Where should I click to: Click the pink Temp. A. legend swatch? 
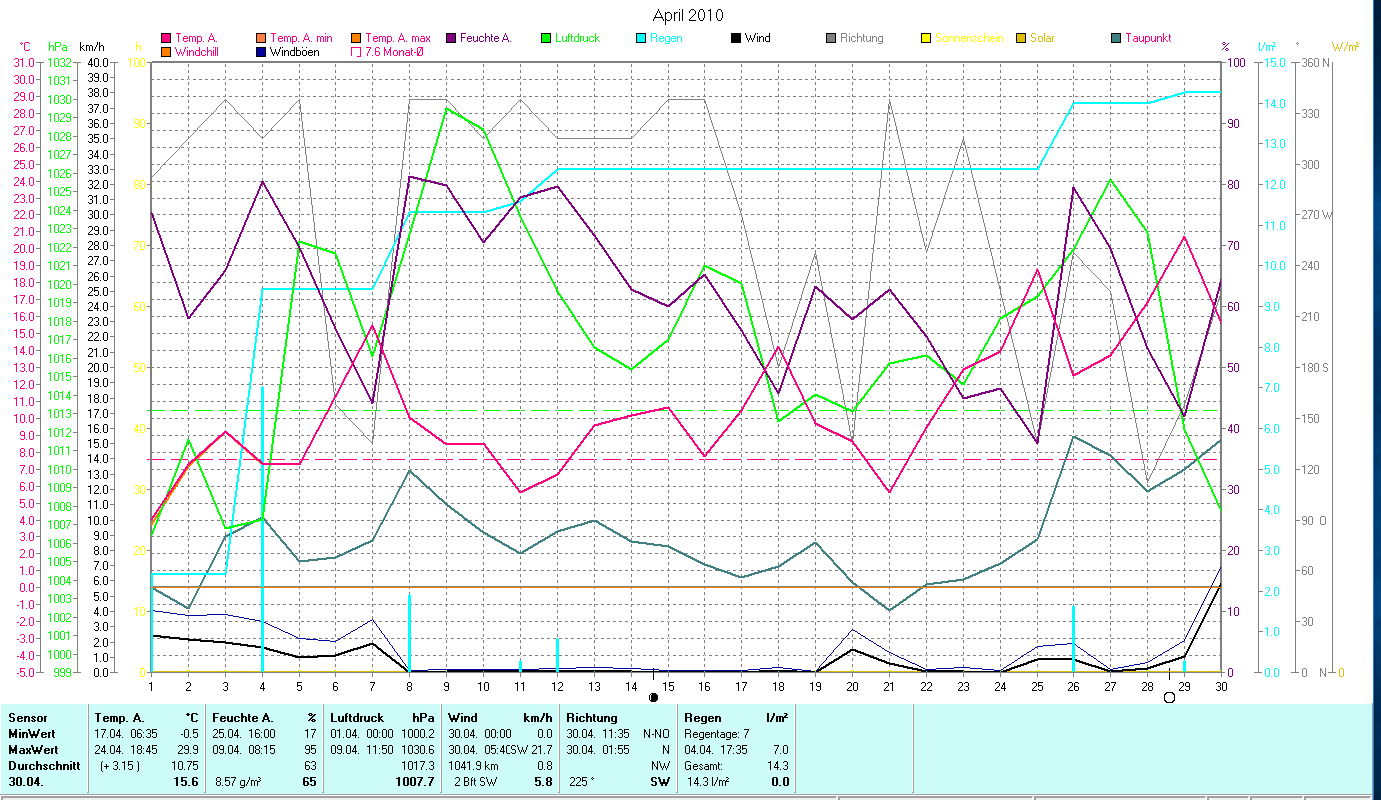click(x=166, y=38)
